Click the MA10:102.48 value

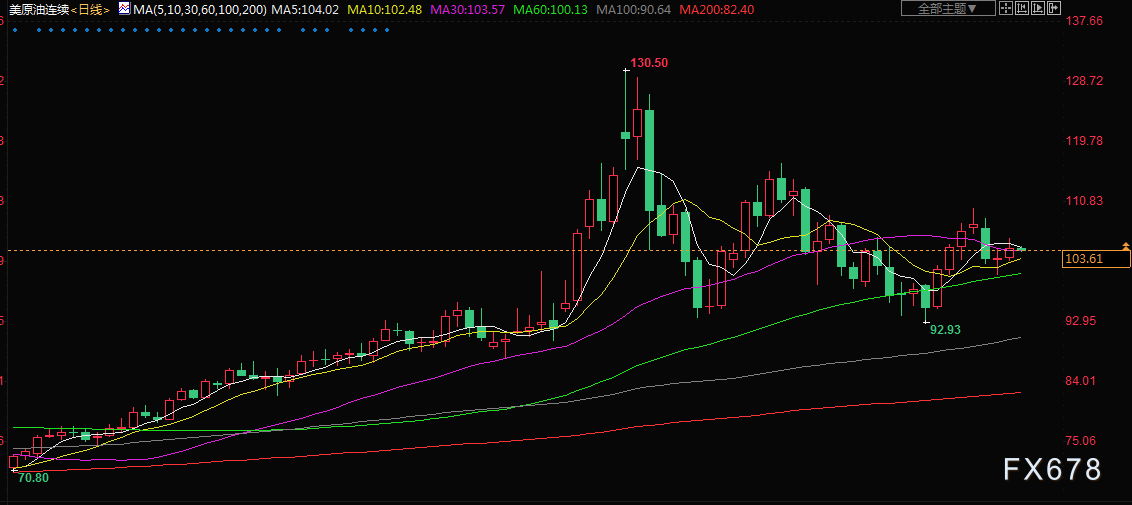(385, 9)
